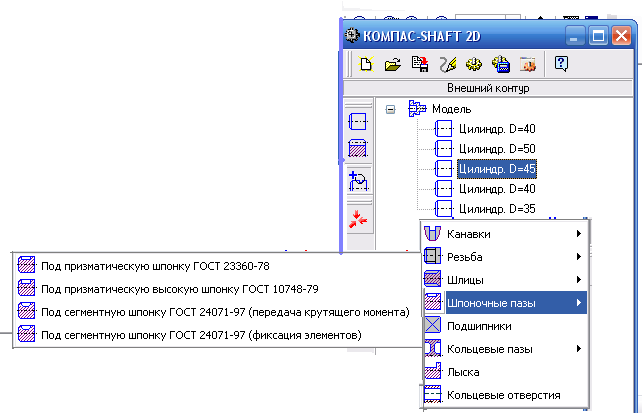The height and width of the screenshot is (413, 642).
Task: Click the pencil and curve toolbar icon
Action: click(x=447, y=65)
